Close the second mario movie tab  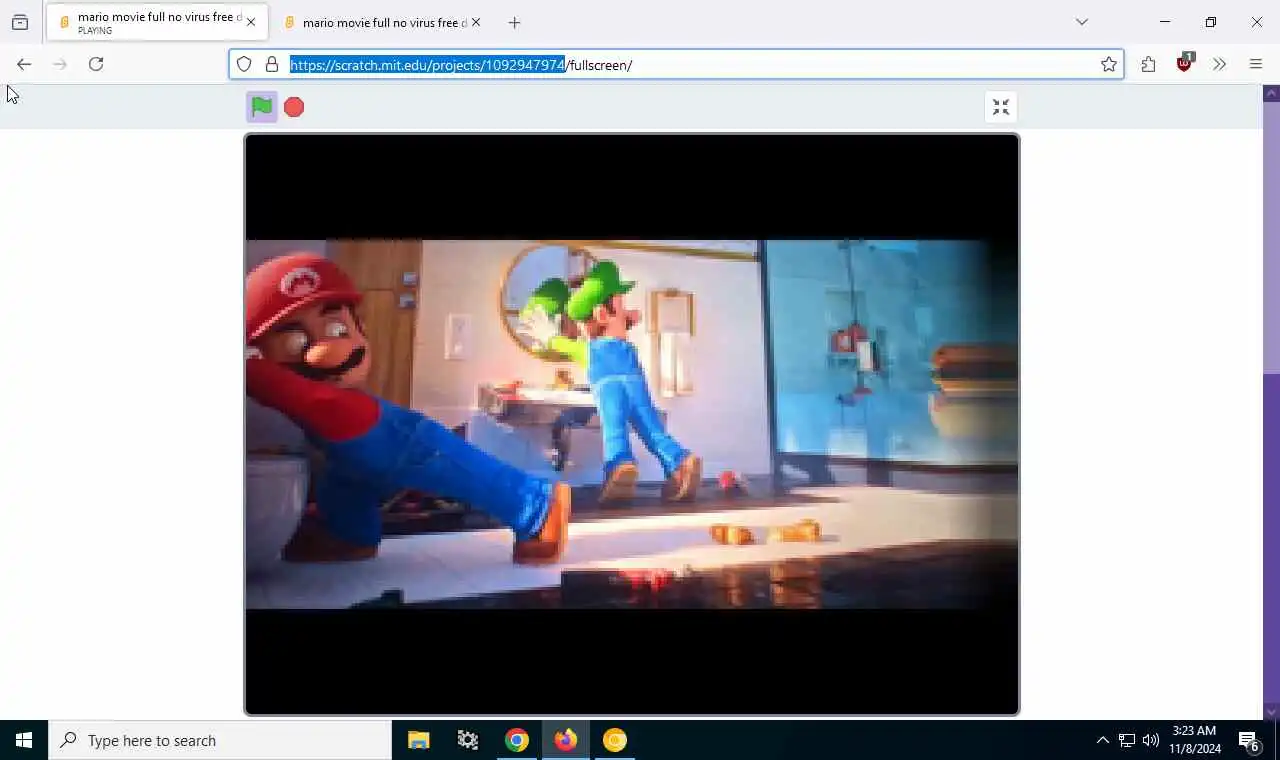pos(476,22)
